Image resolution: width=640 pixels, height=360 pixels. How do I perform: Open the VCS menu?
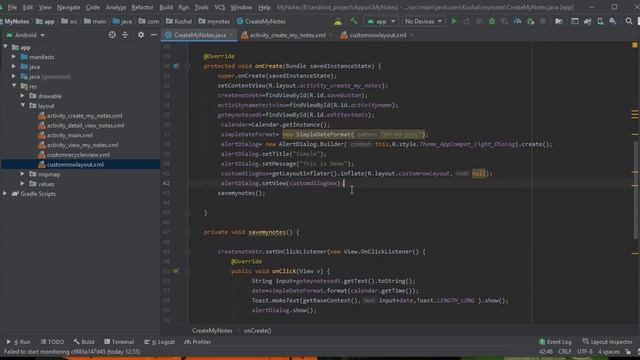pyautogui.click(x=220, y=7)
